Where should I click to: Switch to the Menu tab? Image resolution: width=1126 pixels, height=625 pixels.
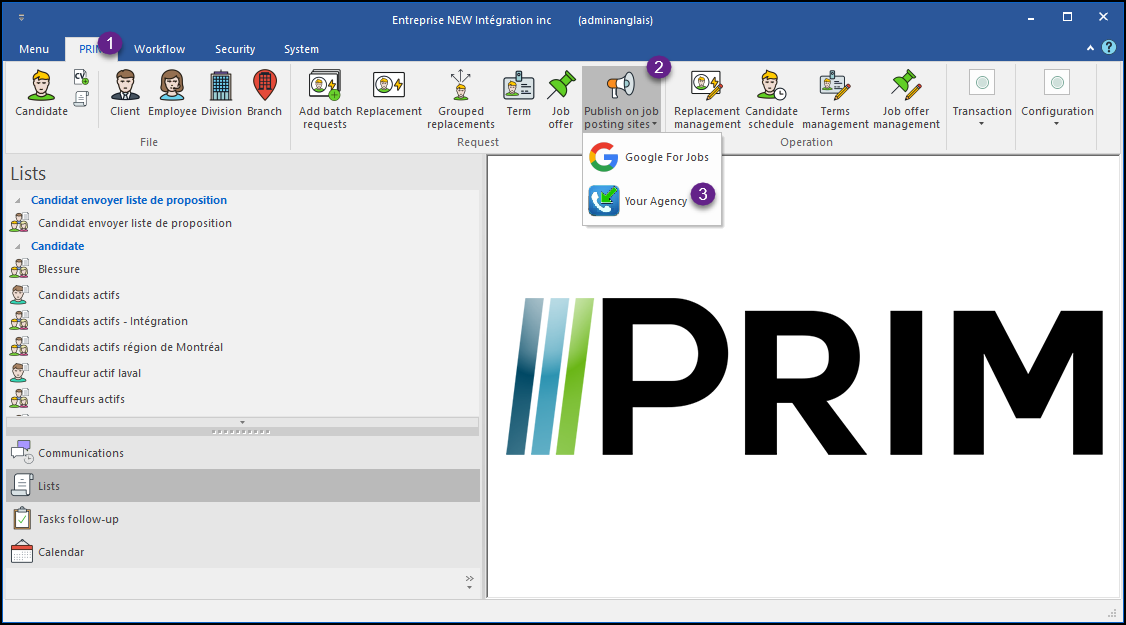point(34,49)
